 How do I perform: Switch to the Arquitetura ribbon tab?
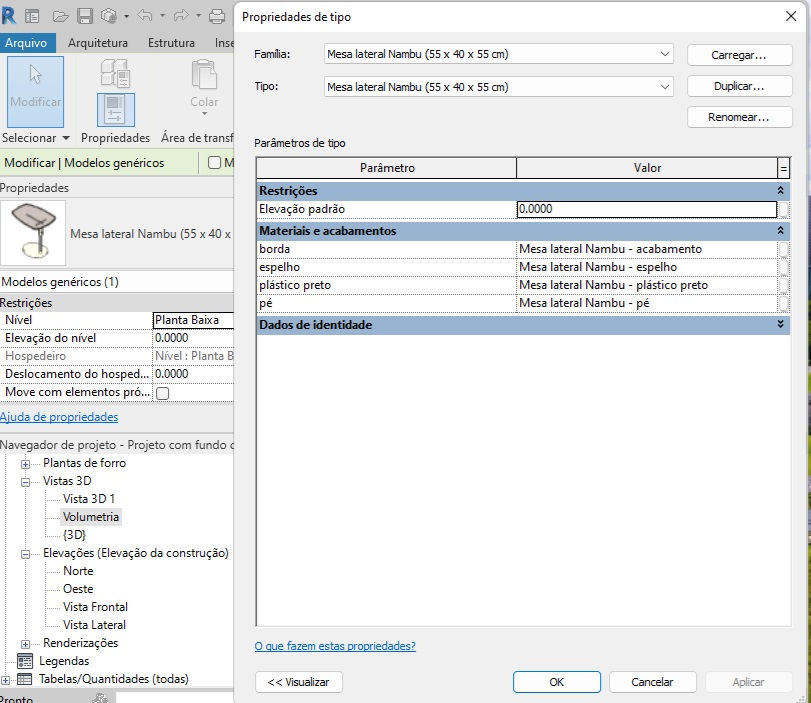pyautogui.click(x=98, y=43)
